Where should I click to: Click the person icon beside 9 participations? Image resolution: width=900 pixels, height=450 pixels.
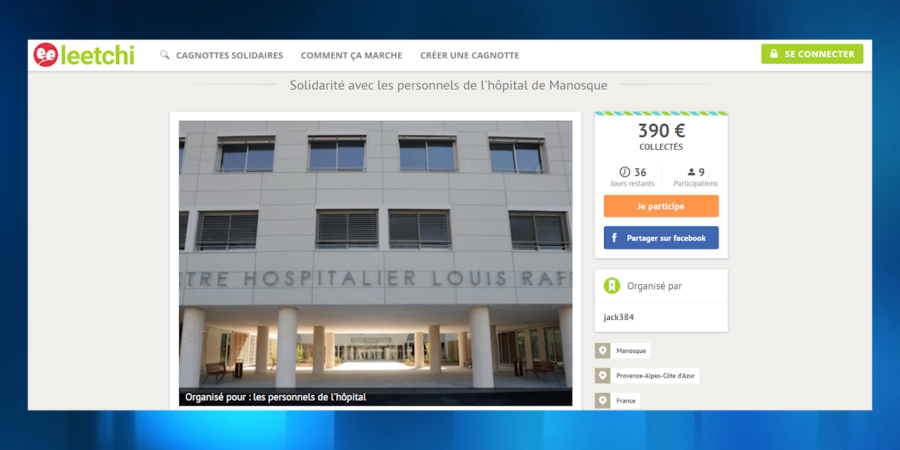(692, 172)
